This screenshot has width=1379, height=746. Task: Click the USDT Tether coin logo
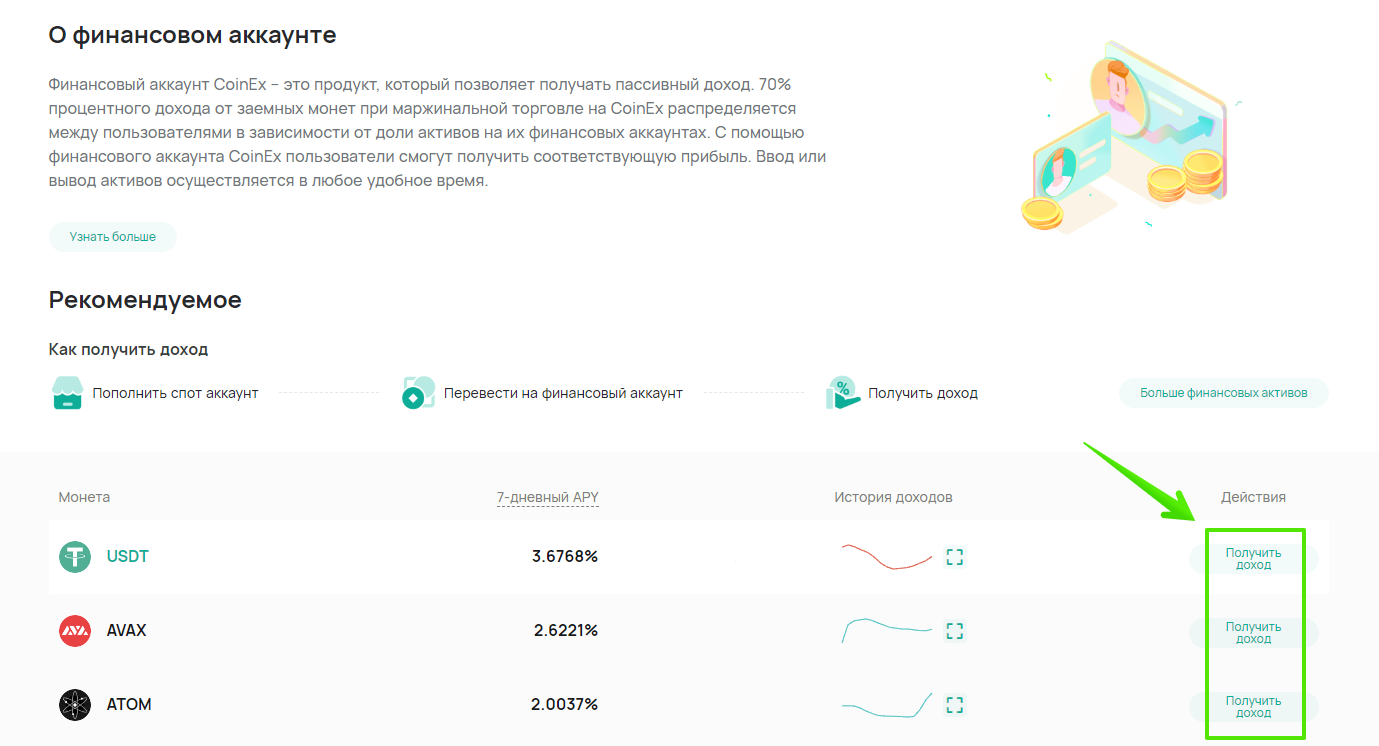pos(75,557)
